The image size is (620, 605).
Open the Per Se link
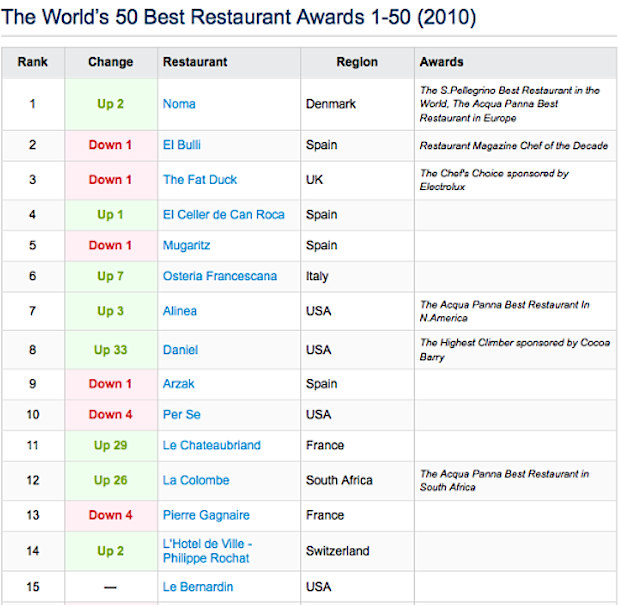(182, 415)
